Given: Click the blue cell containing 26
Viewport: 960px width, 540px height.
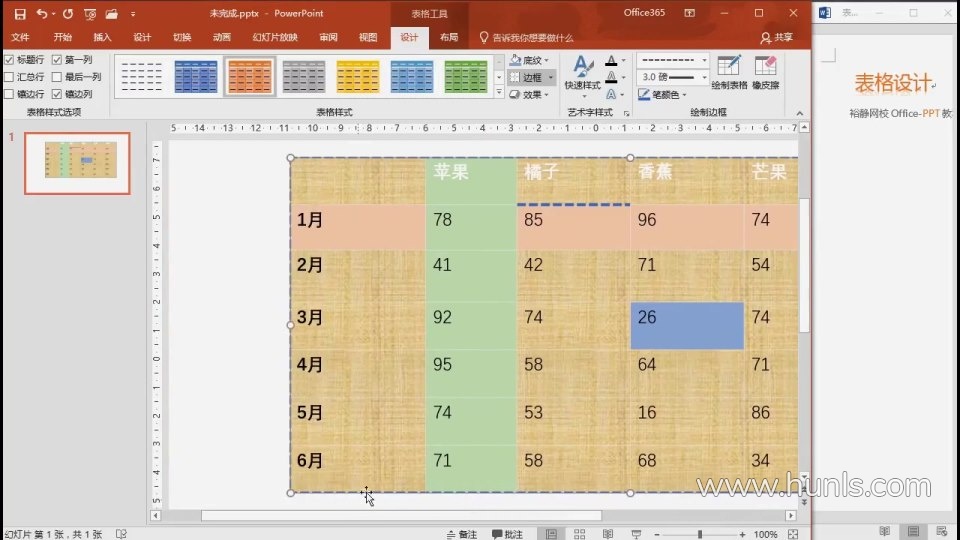Looking at the screenshot, I should [687, 325].
